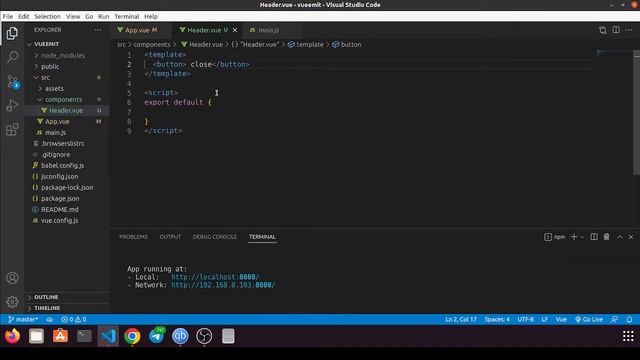Open the Extensions view
This screenshot has height=360, width=640.
pos(12,129)
